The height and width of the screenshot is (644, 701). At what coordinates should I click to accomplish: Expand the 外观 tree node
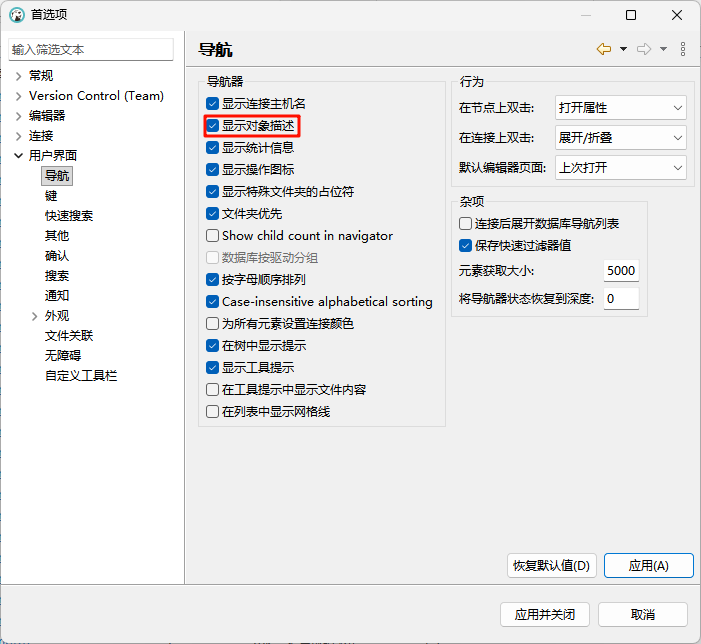tap(34, 316)
